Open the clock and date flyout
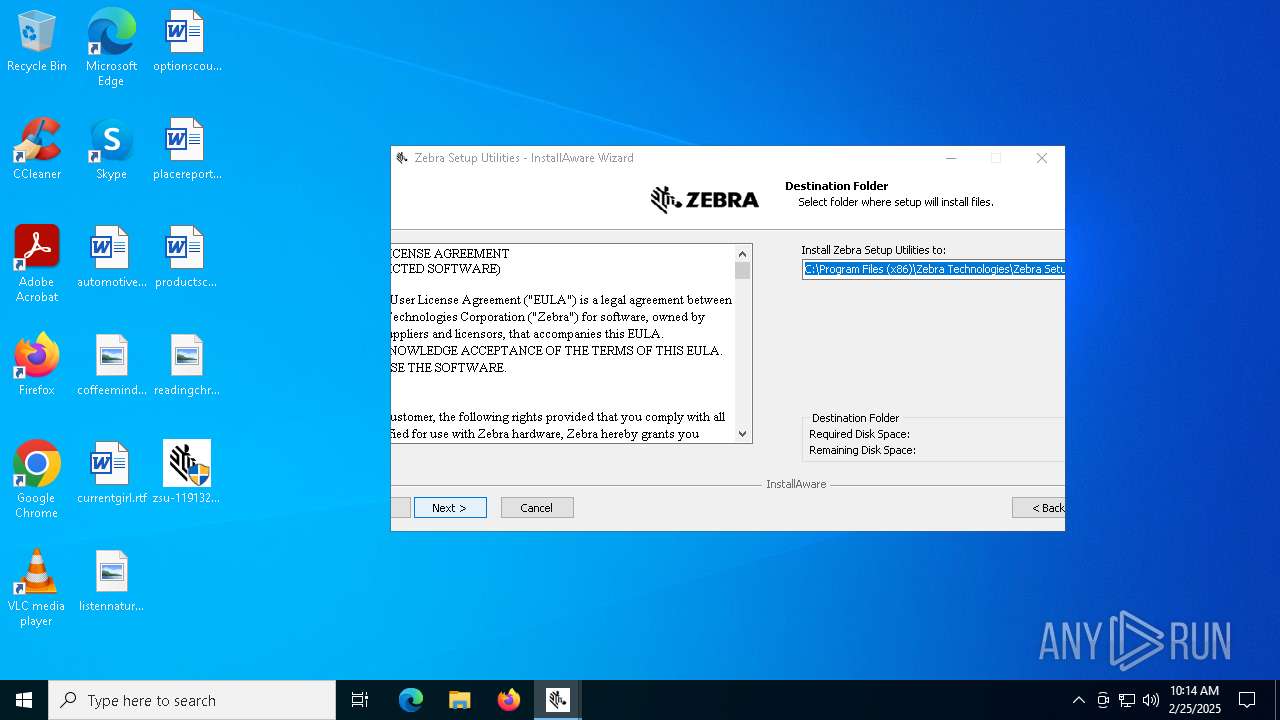1280x720 pixels. pyautogui.click(x=1194, y=700)
